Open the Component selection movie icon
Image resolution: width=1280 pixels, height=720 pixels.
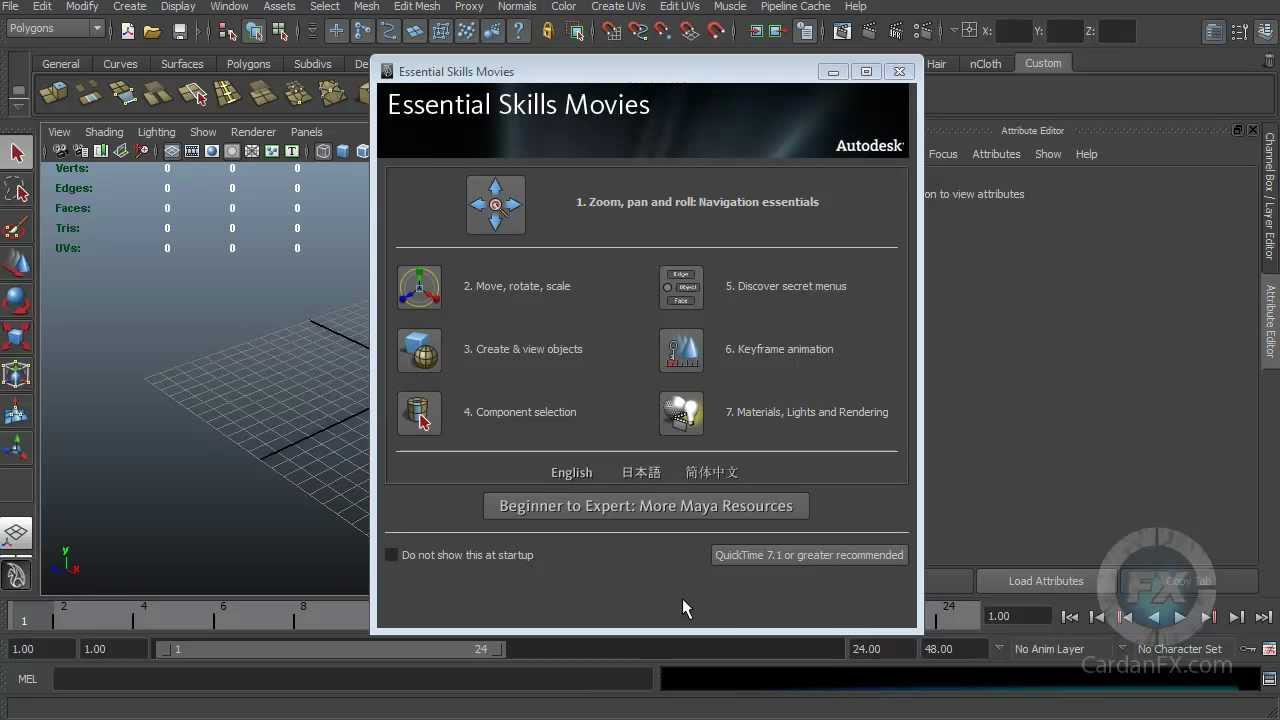[x=419, y=413]
